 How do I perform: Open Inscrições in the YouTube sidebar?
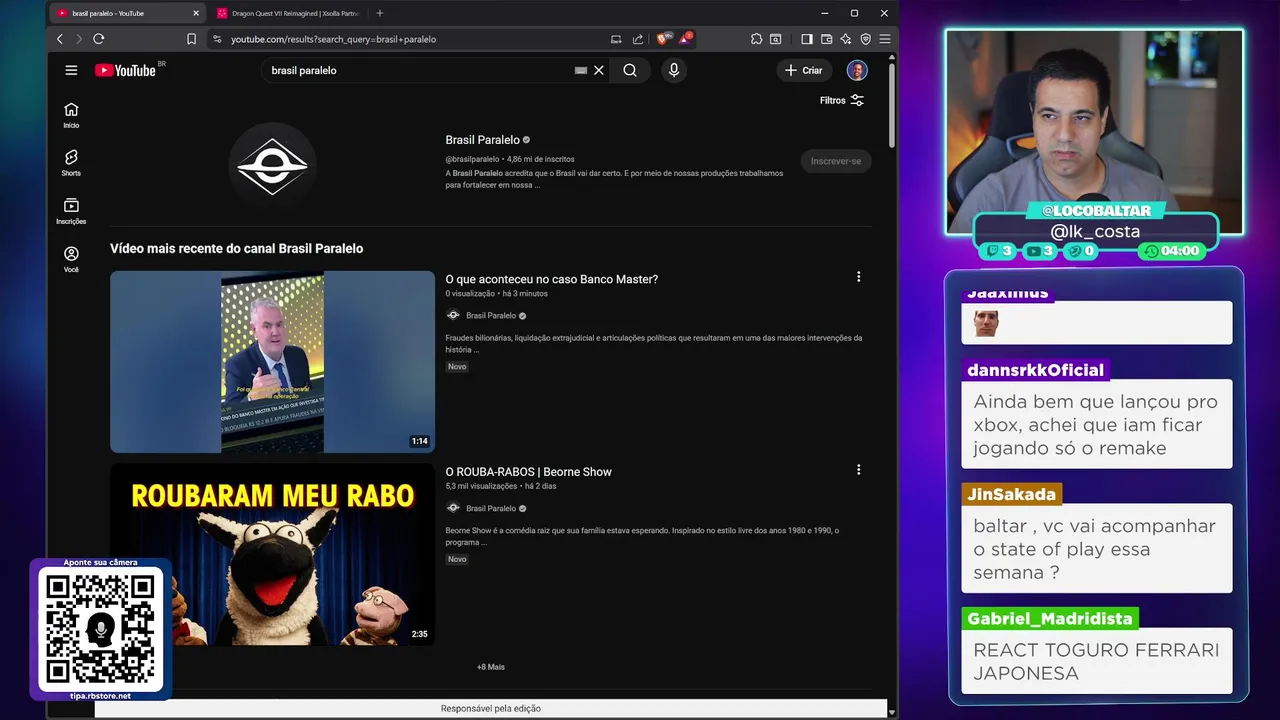click(x=71, y=211)
